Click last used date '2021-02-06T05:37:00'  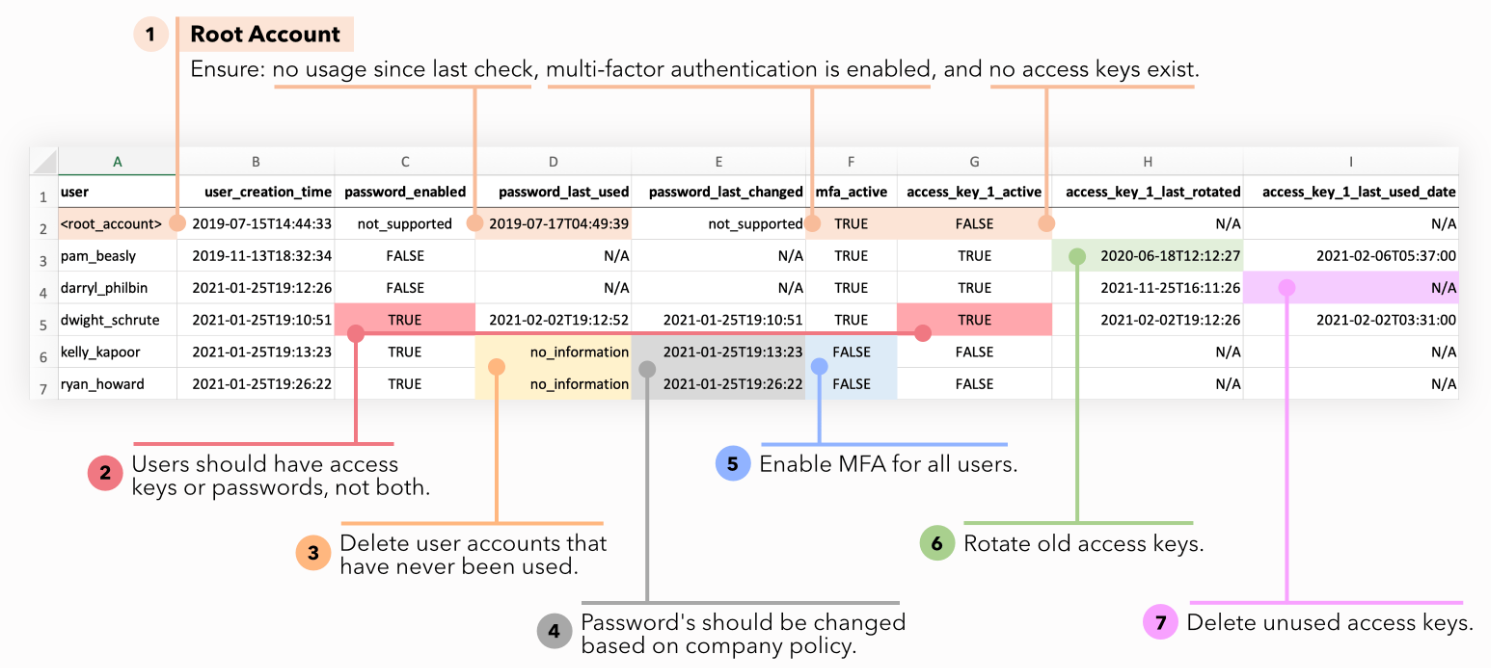pyautogui.click(x=1351, y=256)
